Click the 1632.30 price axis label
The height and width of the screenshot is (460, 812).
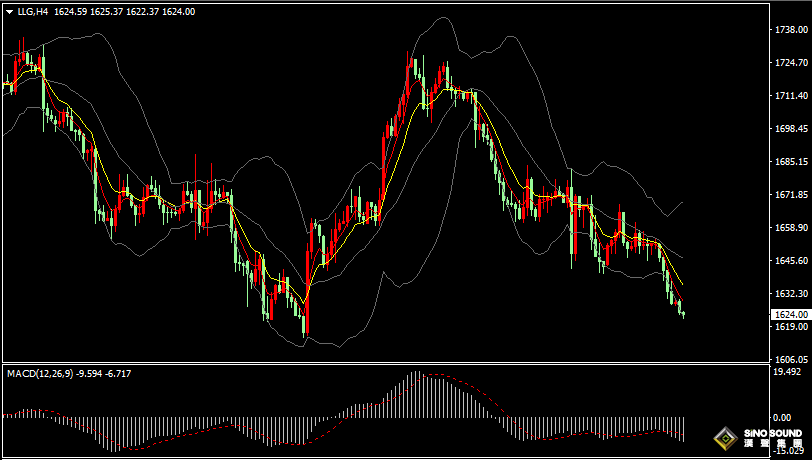click(x=791, y=294)
